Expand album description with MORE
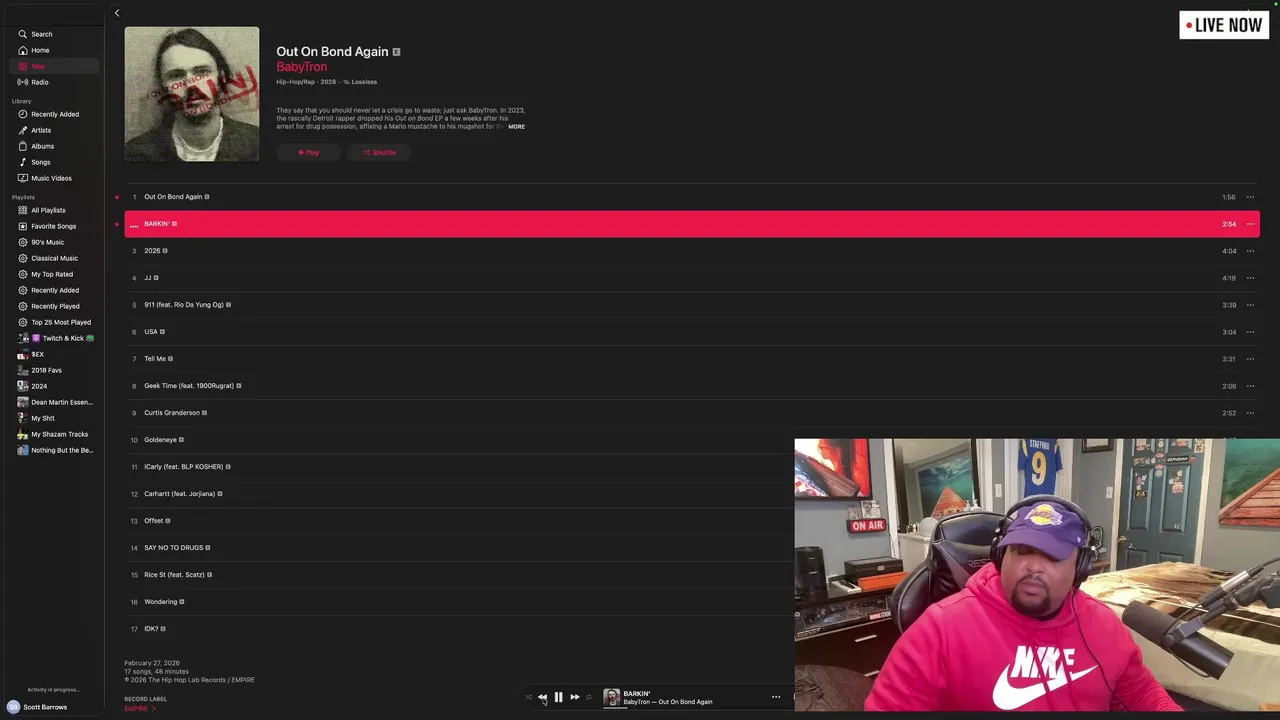 [x=516, y=127]
